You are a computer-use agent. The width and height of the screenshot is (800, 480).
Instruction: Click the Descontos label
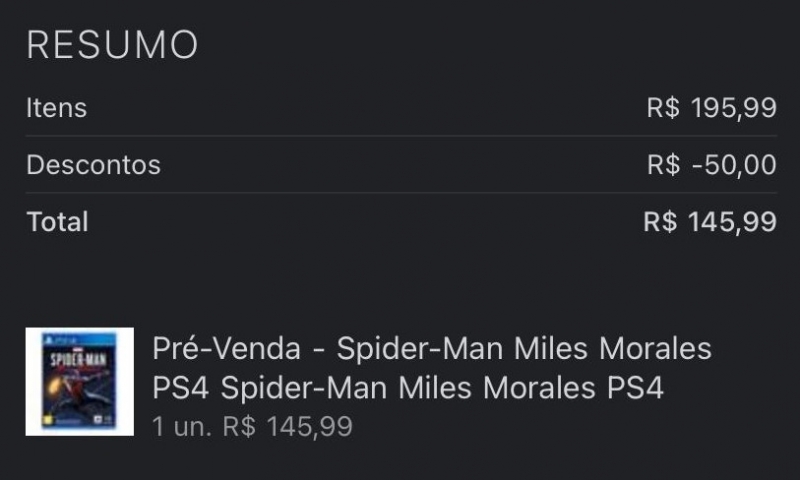point(93,165)
